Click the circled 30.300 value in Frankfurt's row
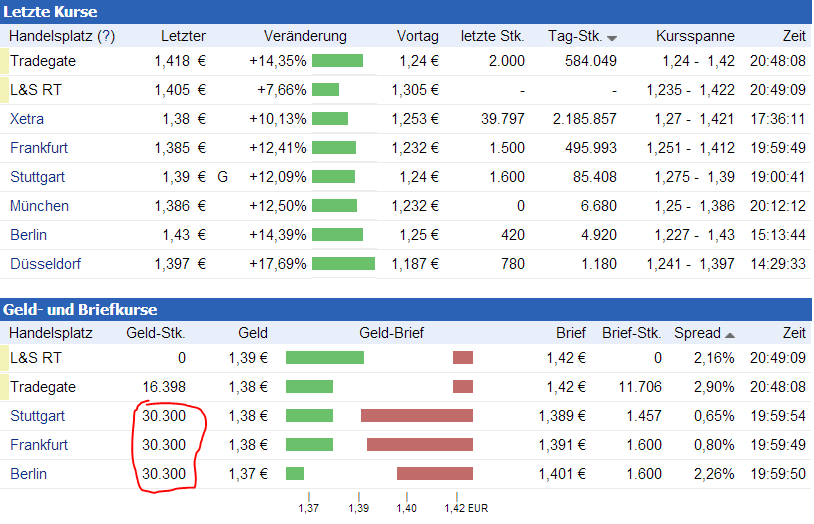Viewport: 814px width, 524px height. pos(164,445)
